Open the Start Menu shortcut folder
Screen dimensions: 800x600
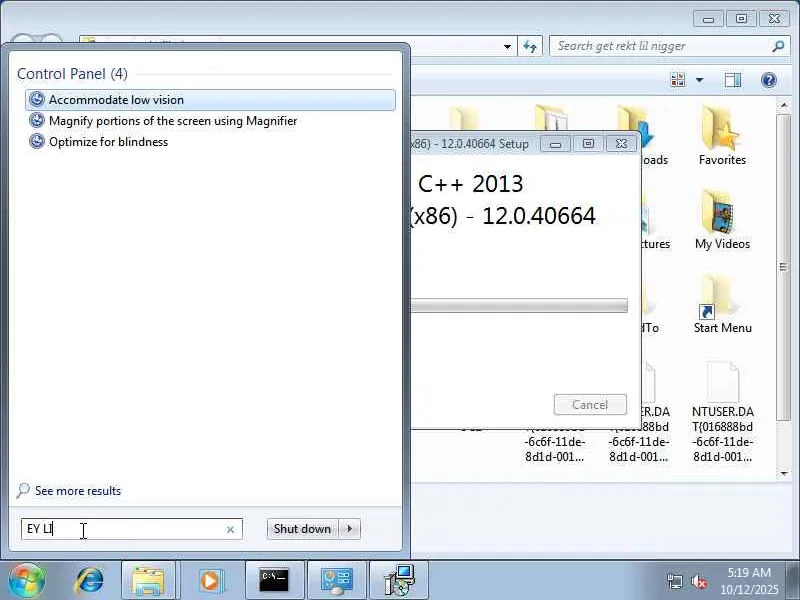point(722,305)
